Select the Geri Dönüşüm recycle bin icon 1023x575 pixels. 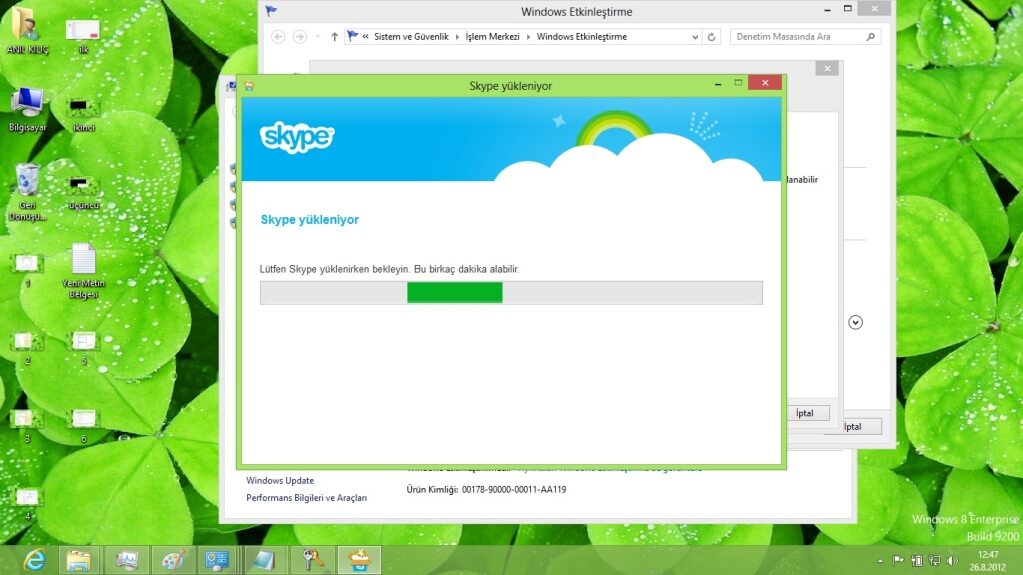click(27, 187)
